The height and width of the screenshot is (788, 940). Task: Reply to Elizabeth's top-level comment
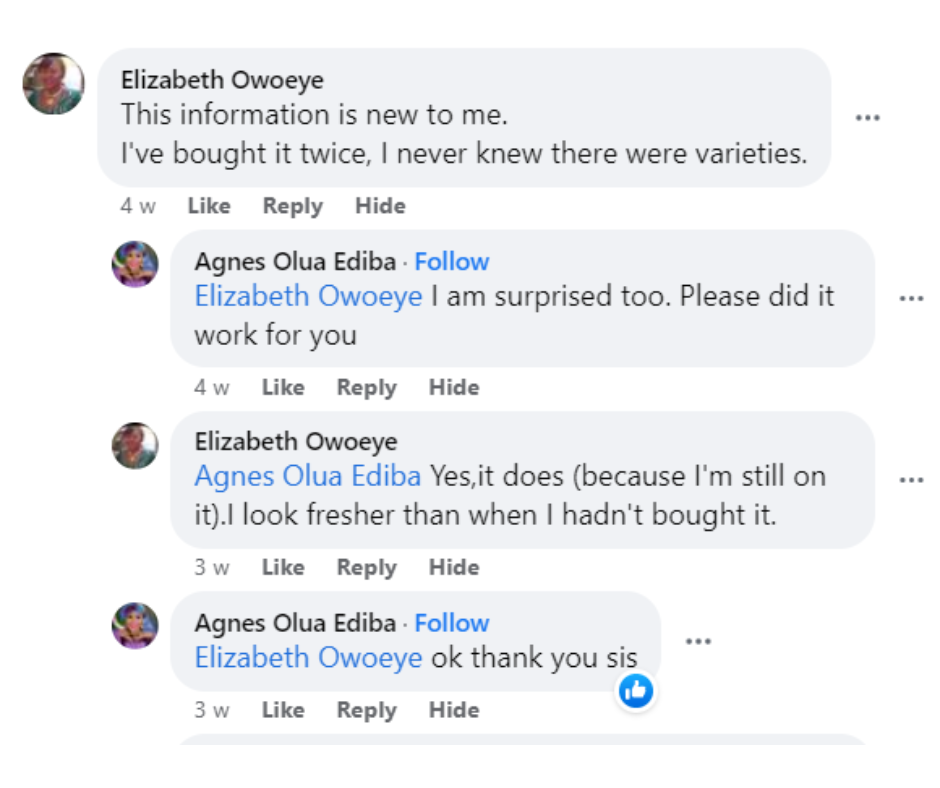click(x=292, y=206)
